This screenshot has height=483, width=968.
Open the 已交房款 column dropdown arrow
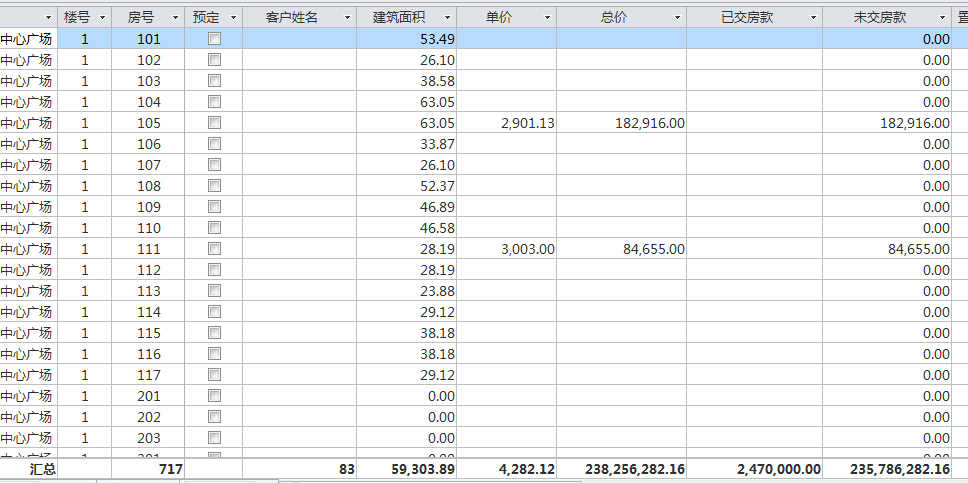[x=813, y=18]
